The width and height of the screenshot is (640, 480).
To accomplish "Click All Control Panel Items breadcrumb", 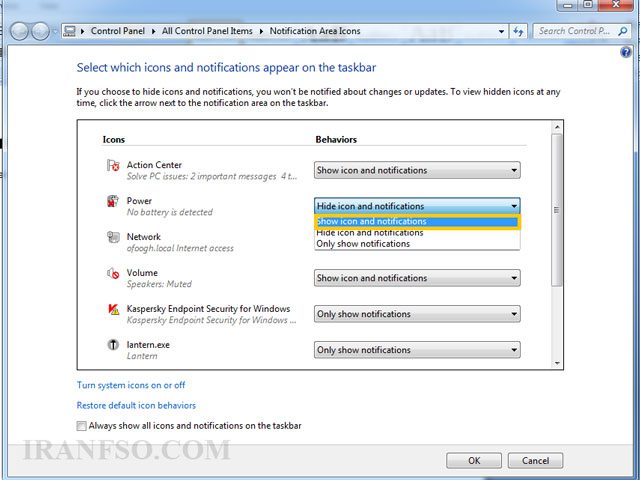I will 207,31.
